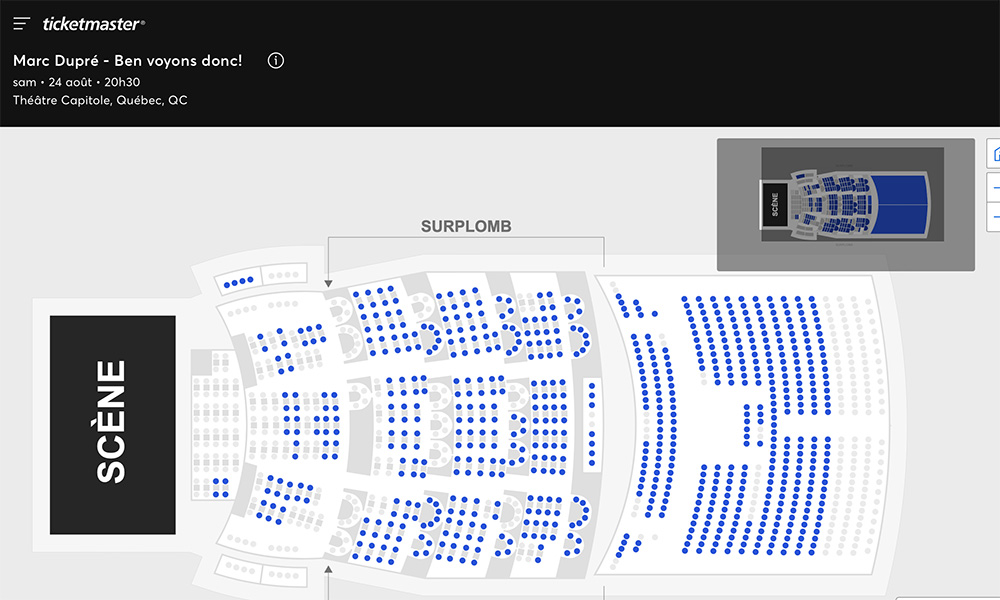Click the venue minimap thumbnail
1000x600 pixels.
[845, 204]
